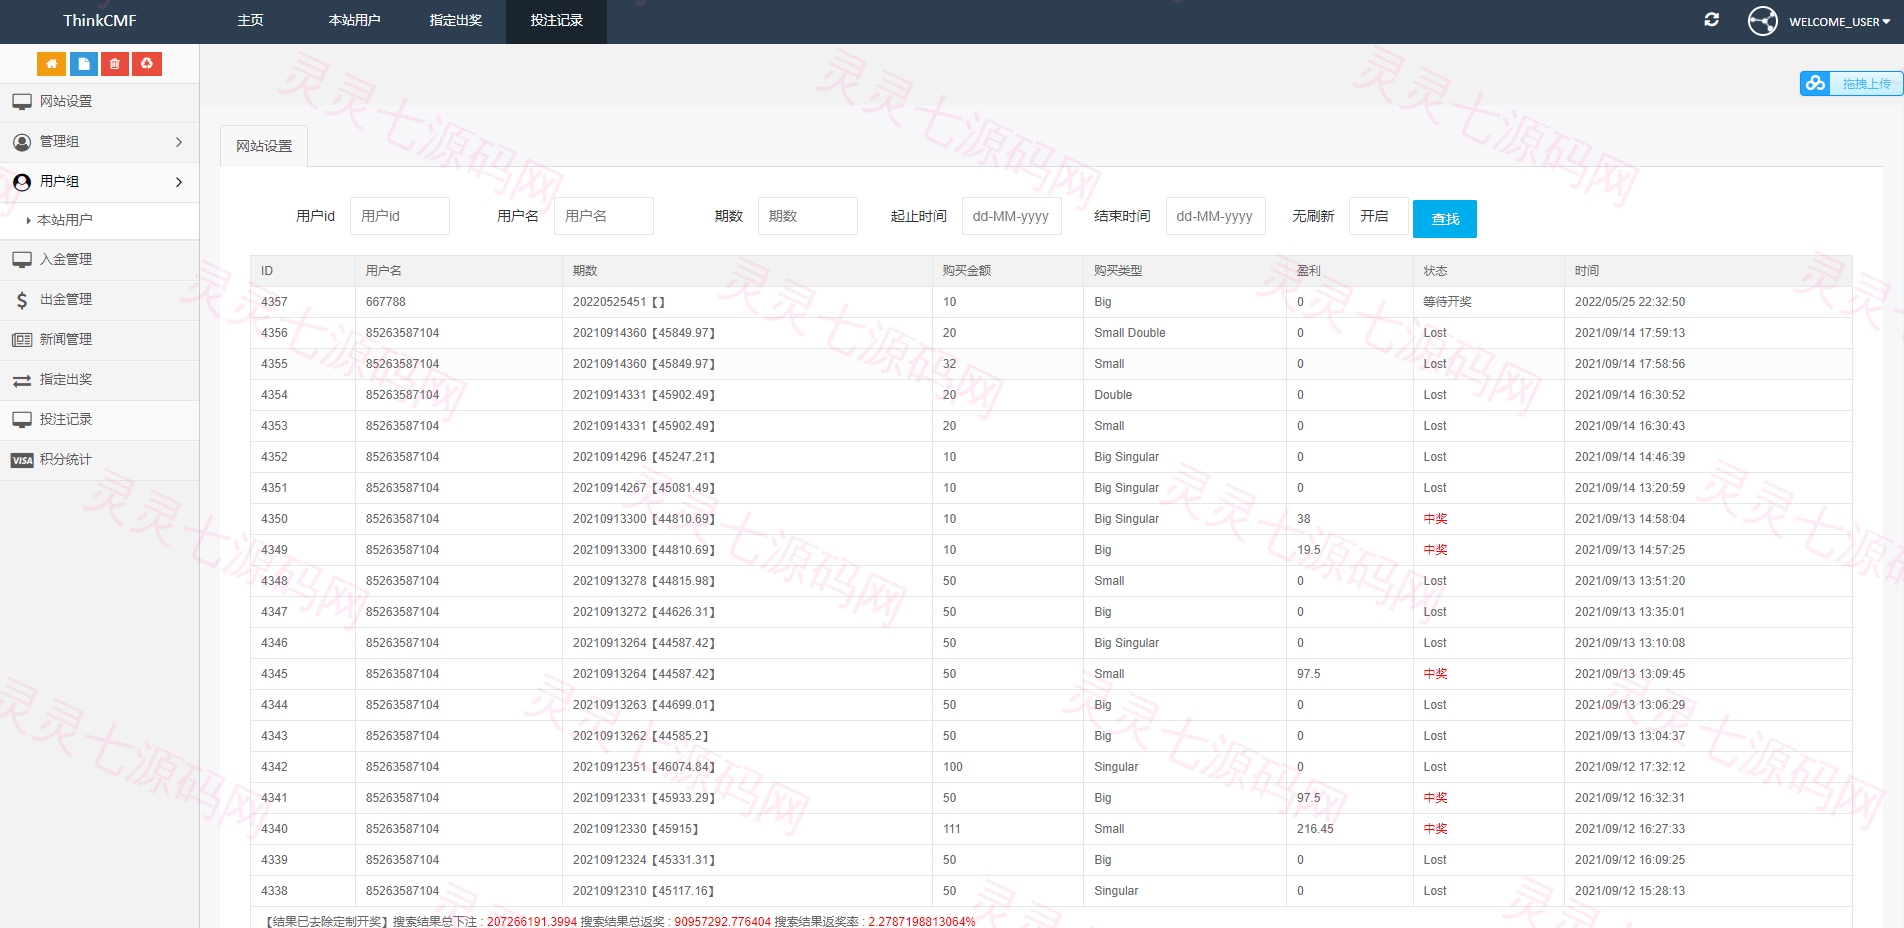Image resolution: width=1904 pixels, height=928 pixels.
Task: Click the user avatar icon in header
Action: [x=1763, y=21]
